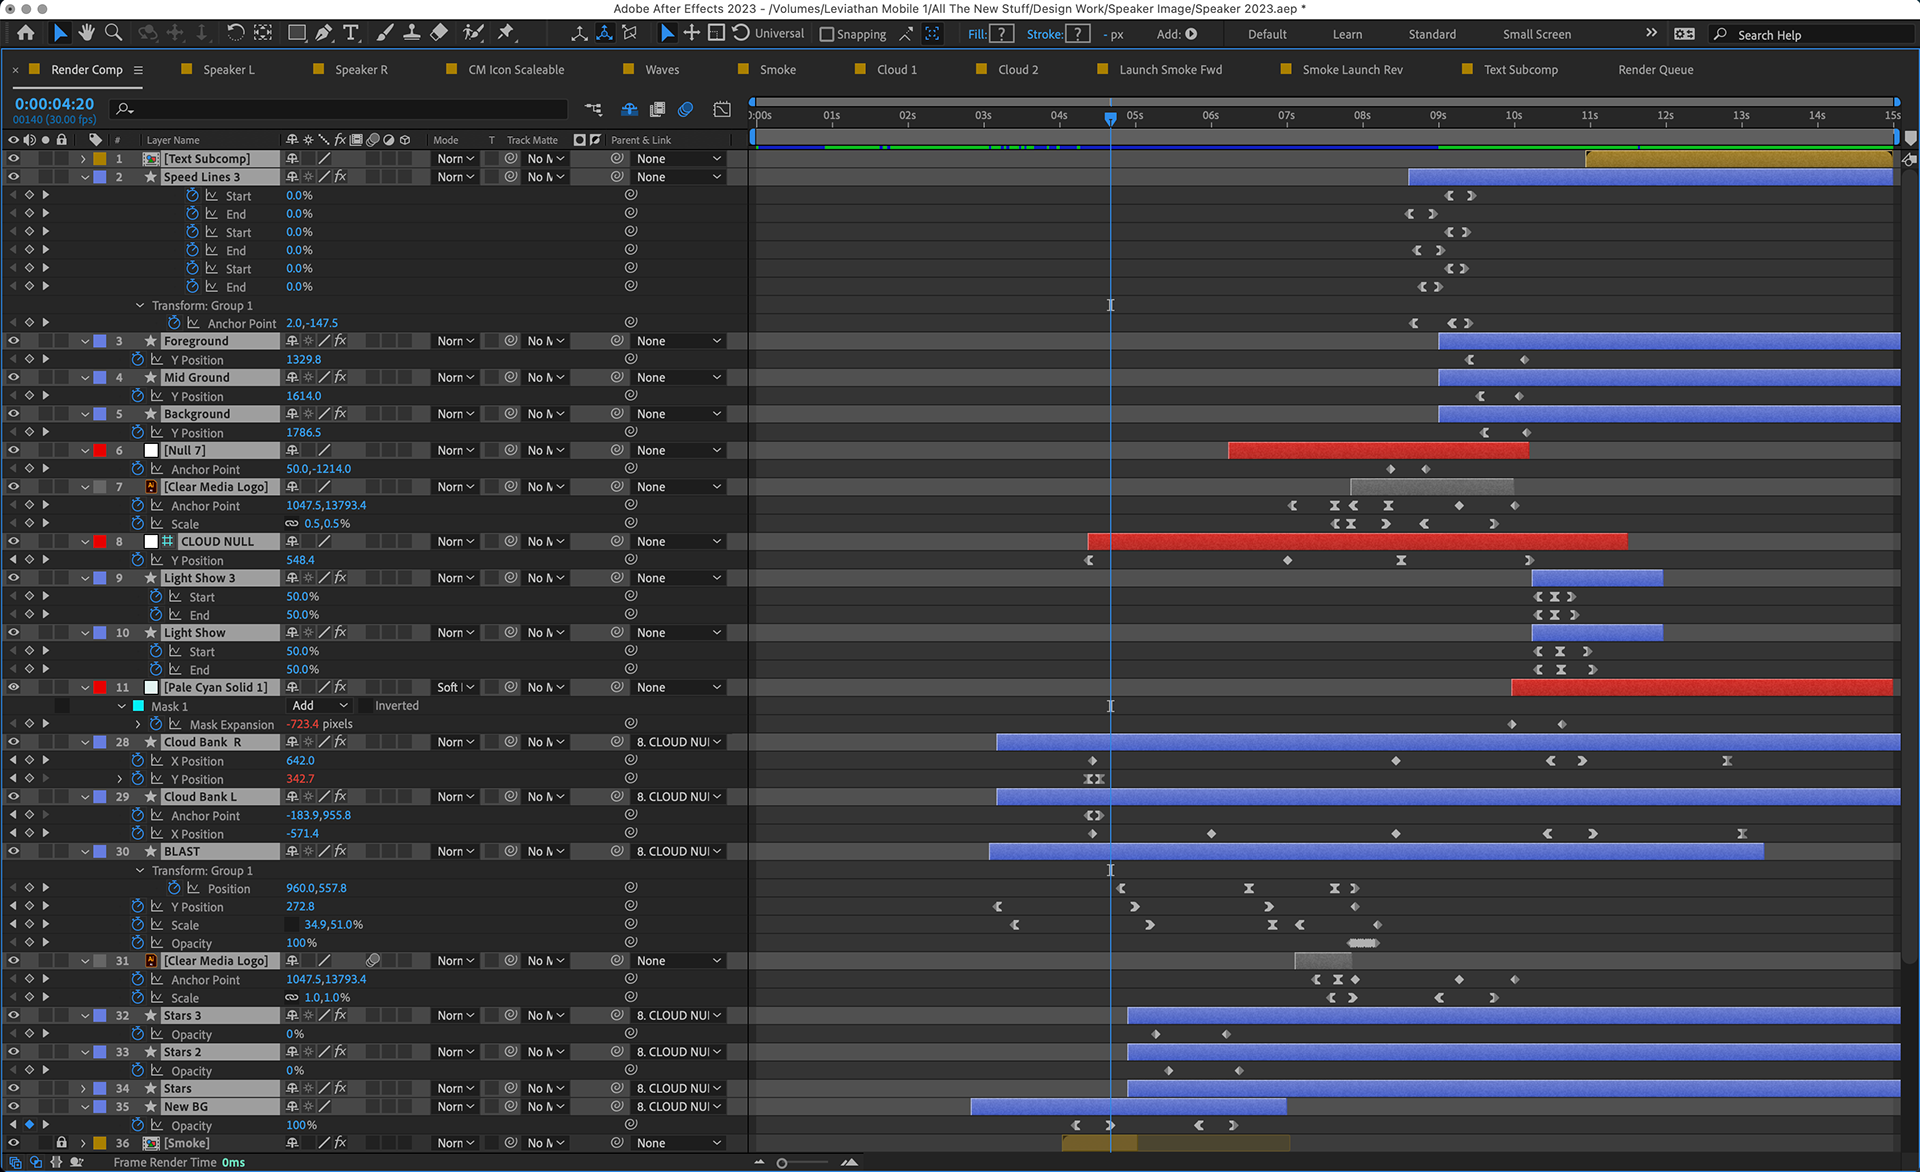This screenshot has width=1920, height=1172.
Task: Select the Puppet Pin tool
Action: pos(506,33)
